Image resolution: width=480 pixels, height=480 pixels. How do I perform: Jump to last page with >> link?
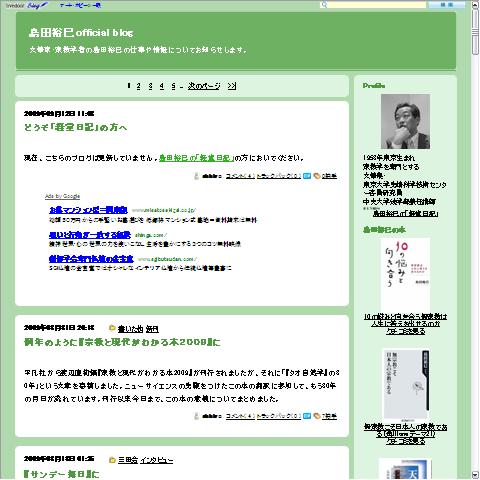click(232, 86)
